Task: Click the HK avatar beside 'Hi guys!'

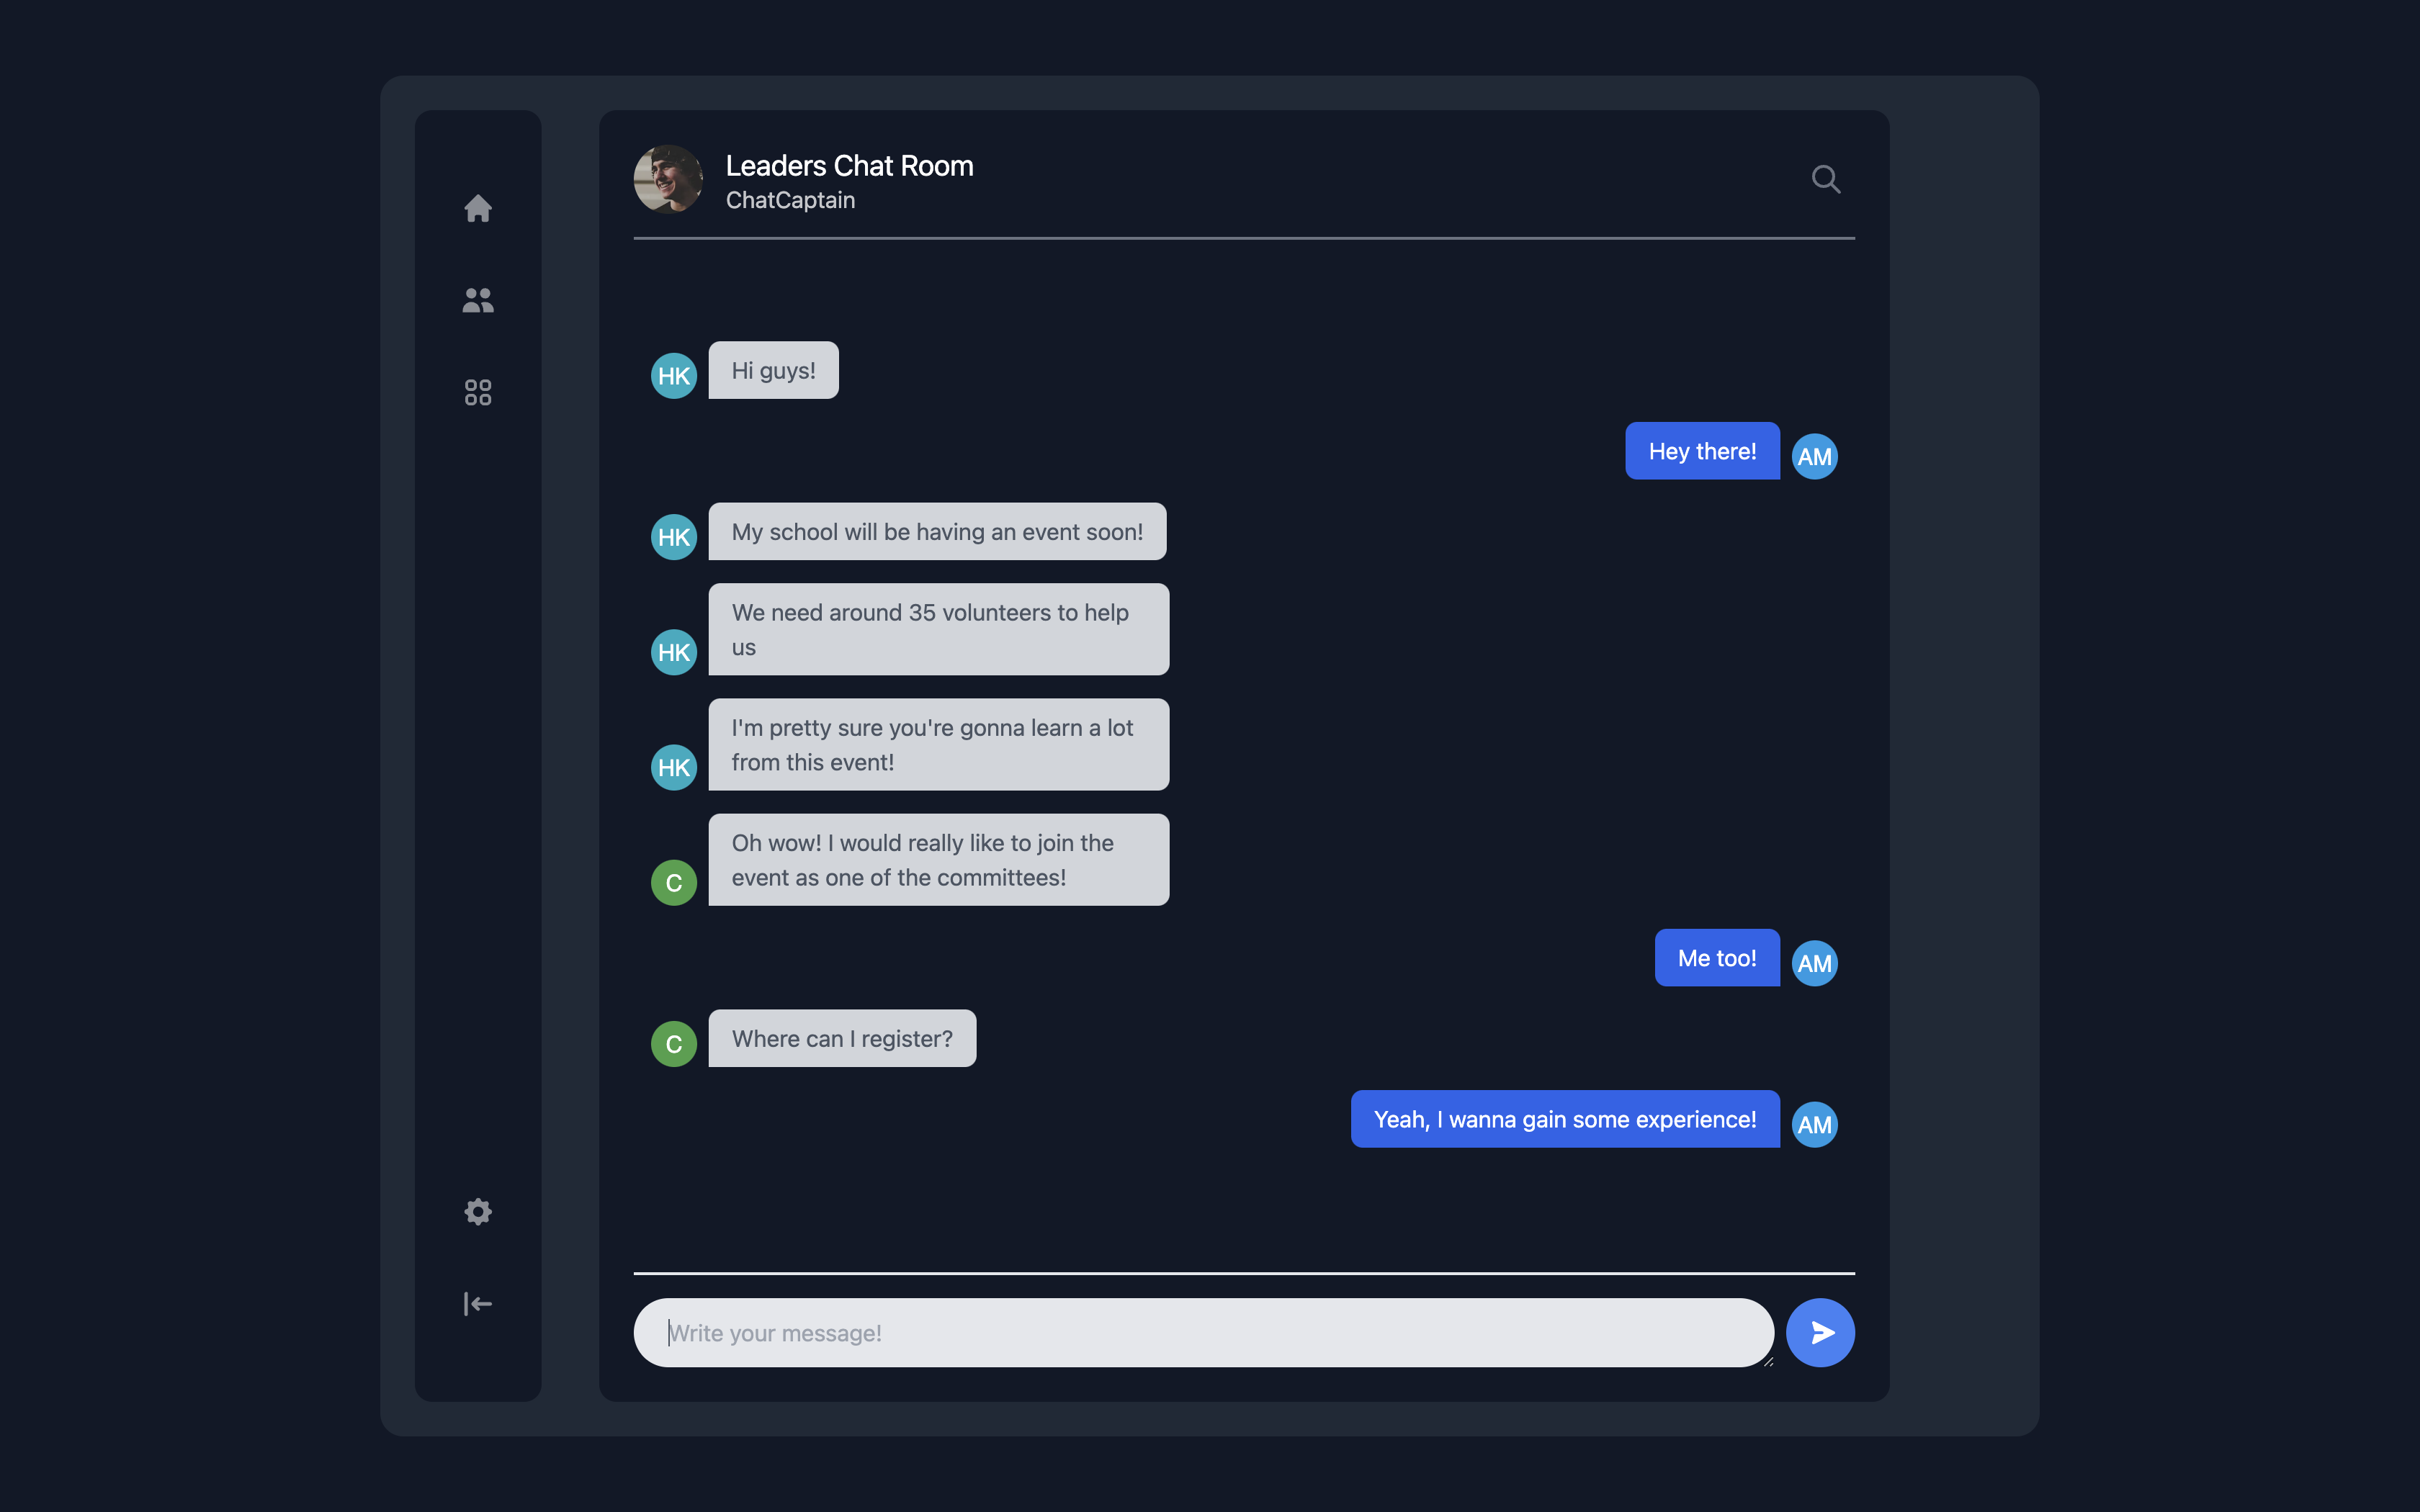Action: (x=674, y=376)
